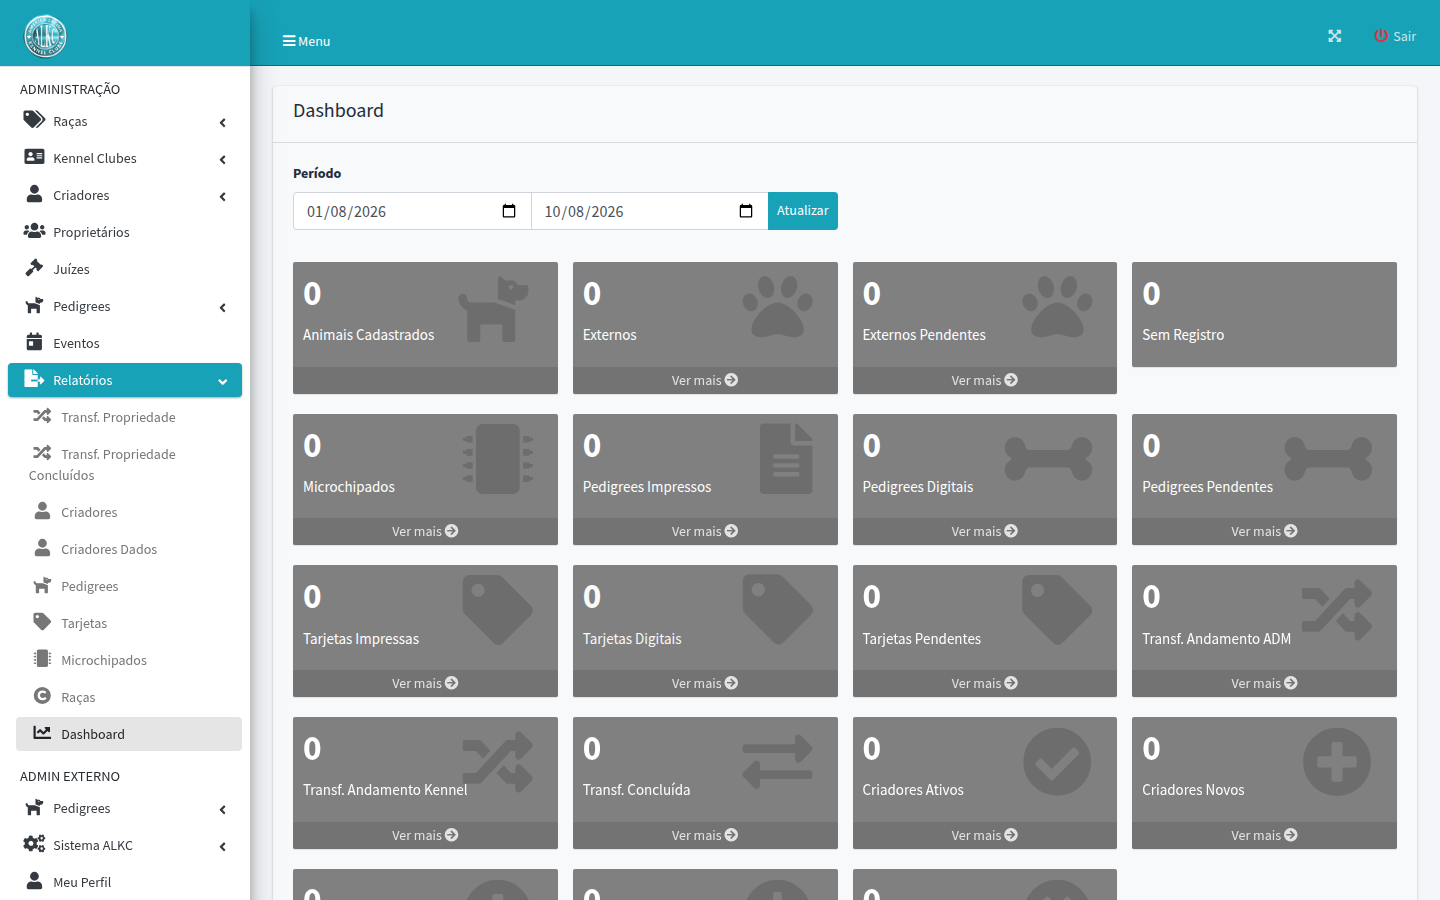Click the check icon on Criadores Ativos card

(x=1057, y=762)
